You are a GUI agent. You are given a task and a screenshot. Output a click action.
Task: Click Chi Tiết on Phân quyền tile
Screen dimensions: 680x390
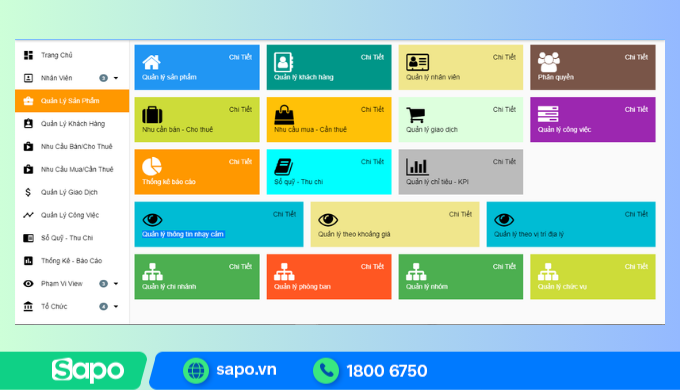pos(636,57)
